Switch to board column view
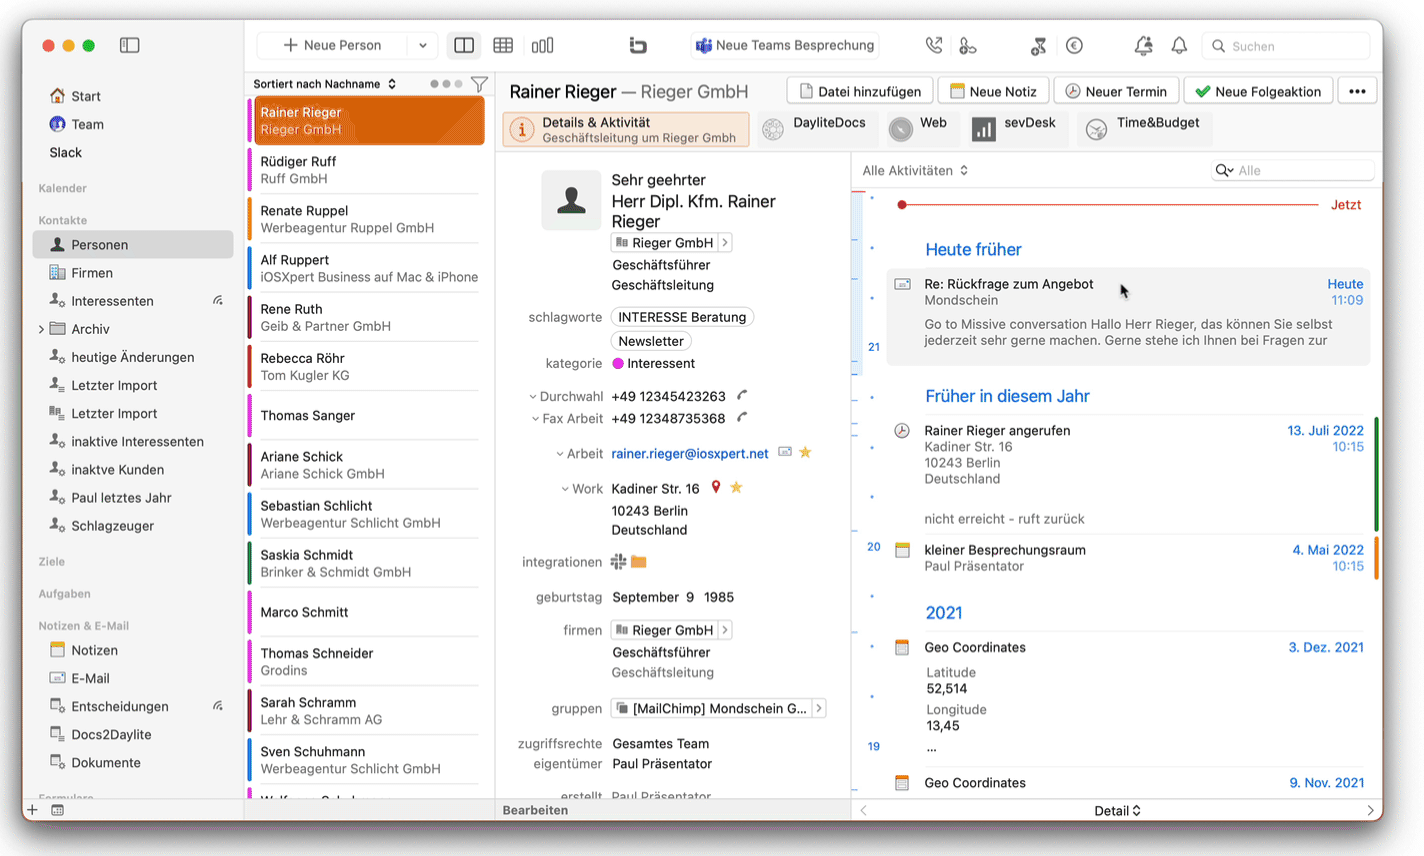This screenshot has height=856, width=1424. 542,45
